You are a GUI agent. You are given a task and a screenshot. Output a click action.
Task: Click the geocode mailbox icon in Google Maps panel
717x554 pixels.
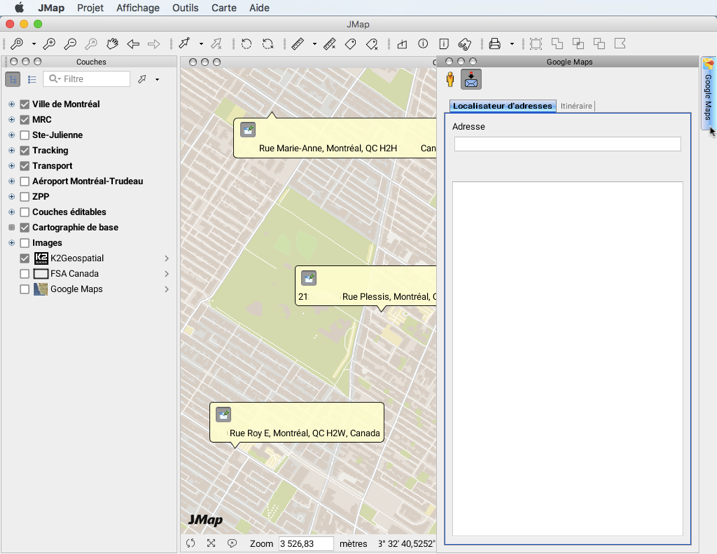click(471, 80)
